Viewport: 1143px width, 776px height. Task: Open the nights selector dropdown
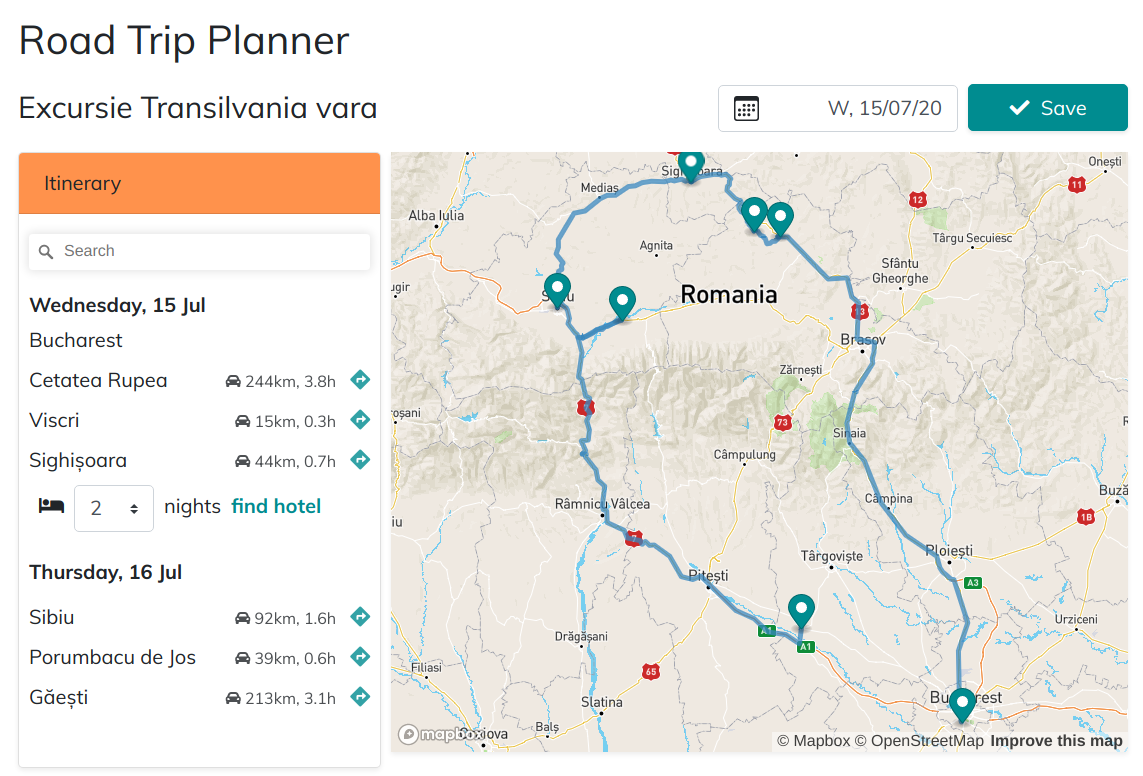(x=113, y=507)
